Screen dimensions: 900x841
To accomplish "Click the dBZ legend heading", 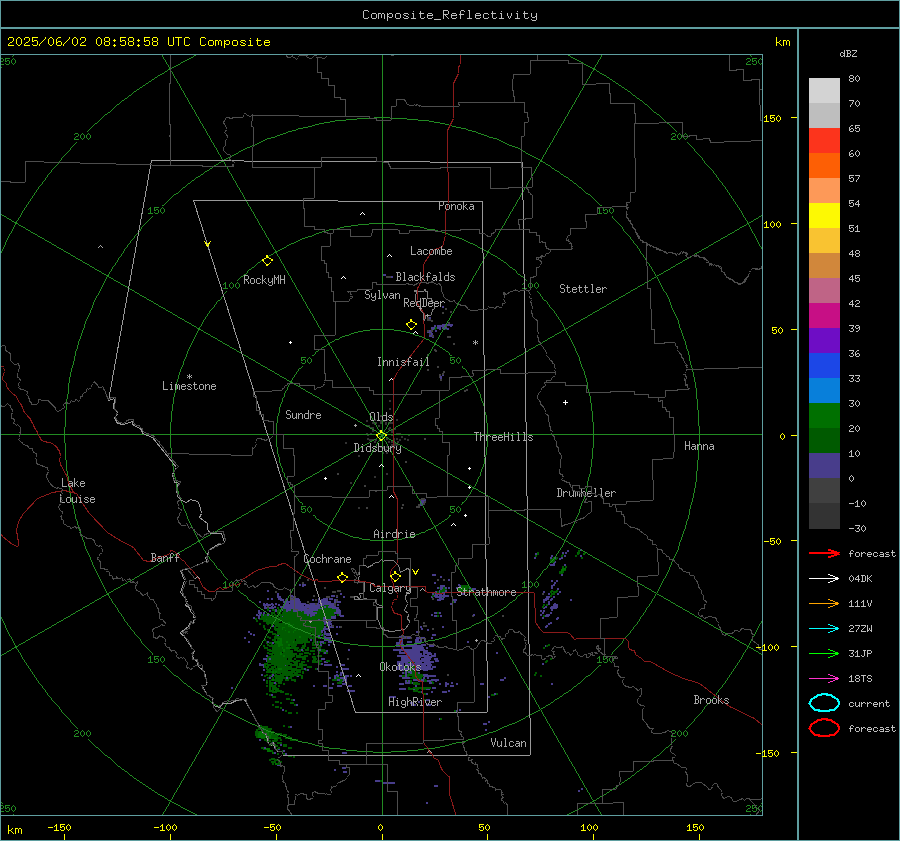I will point(848,53).
